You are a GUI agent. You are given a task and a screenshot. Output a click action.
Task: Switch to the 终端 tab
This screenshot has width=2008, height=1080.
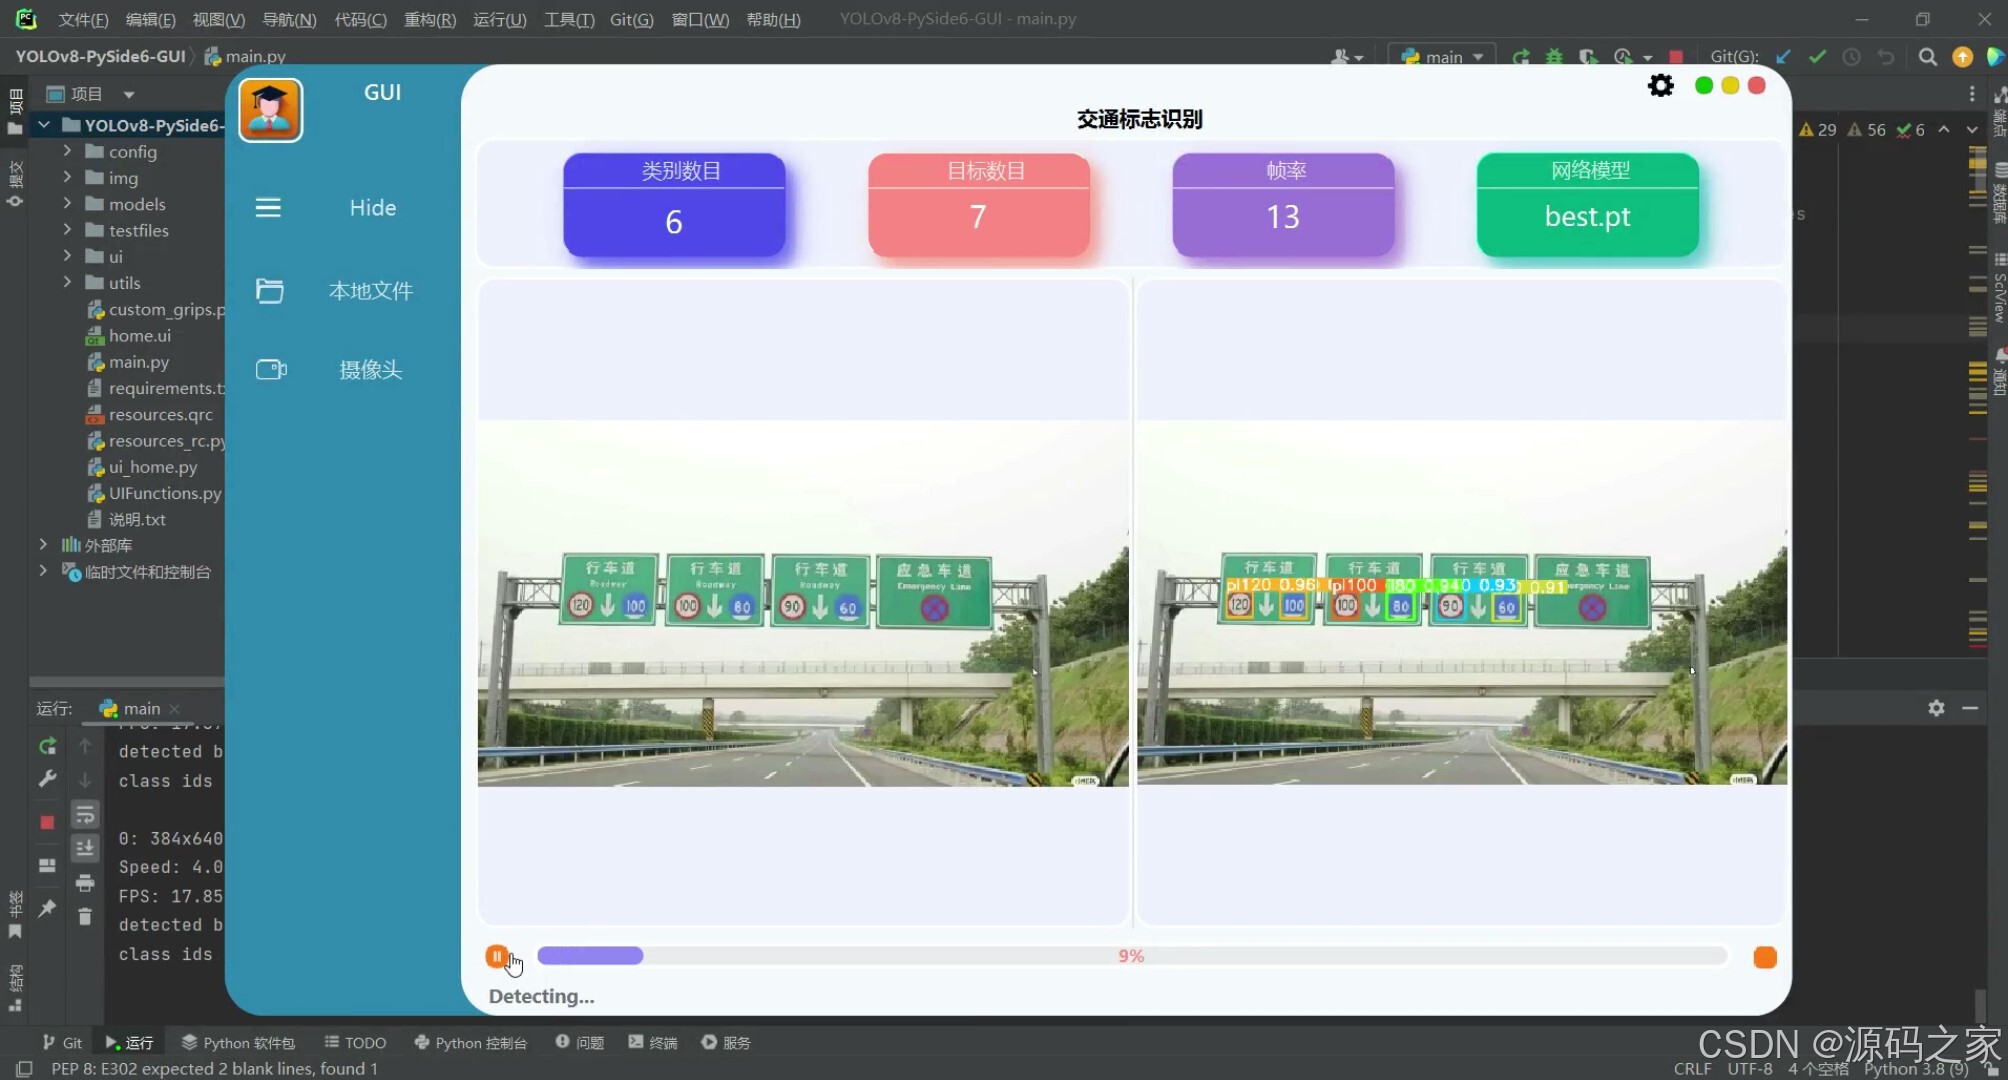click(x=653, y=1042)
